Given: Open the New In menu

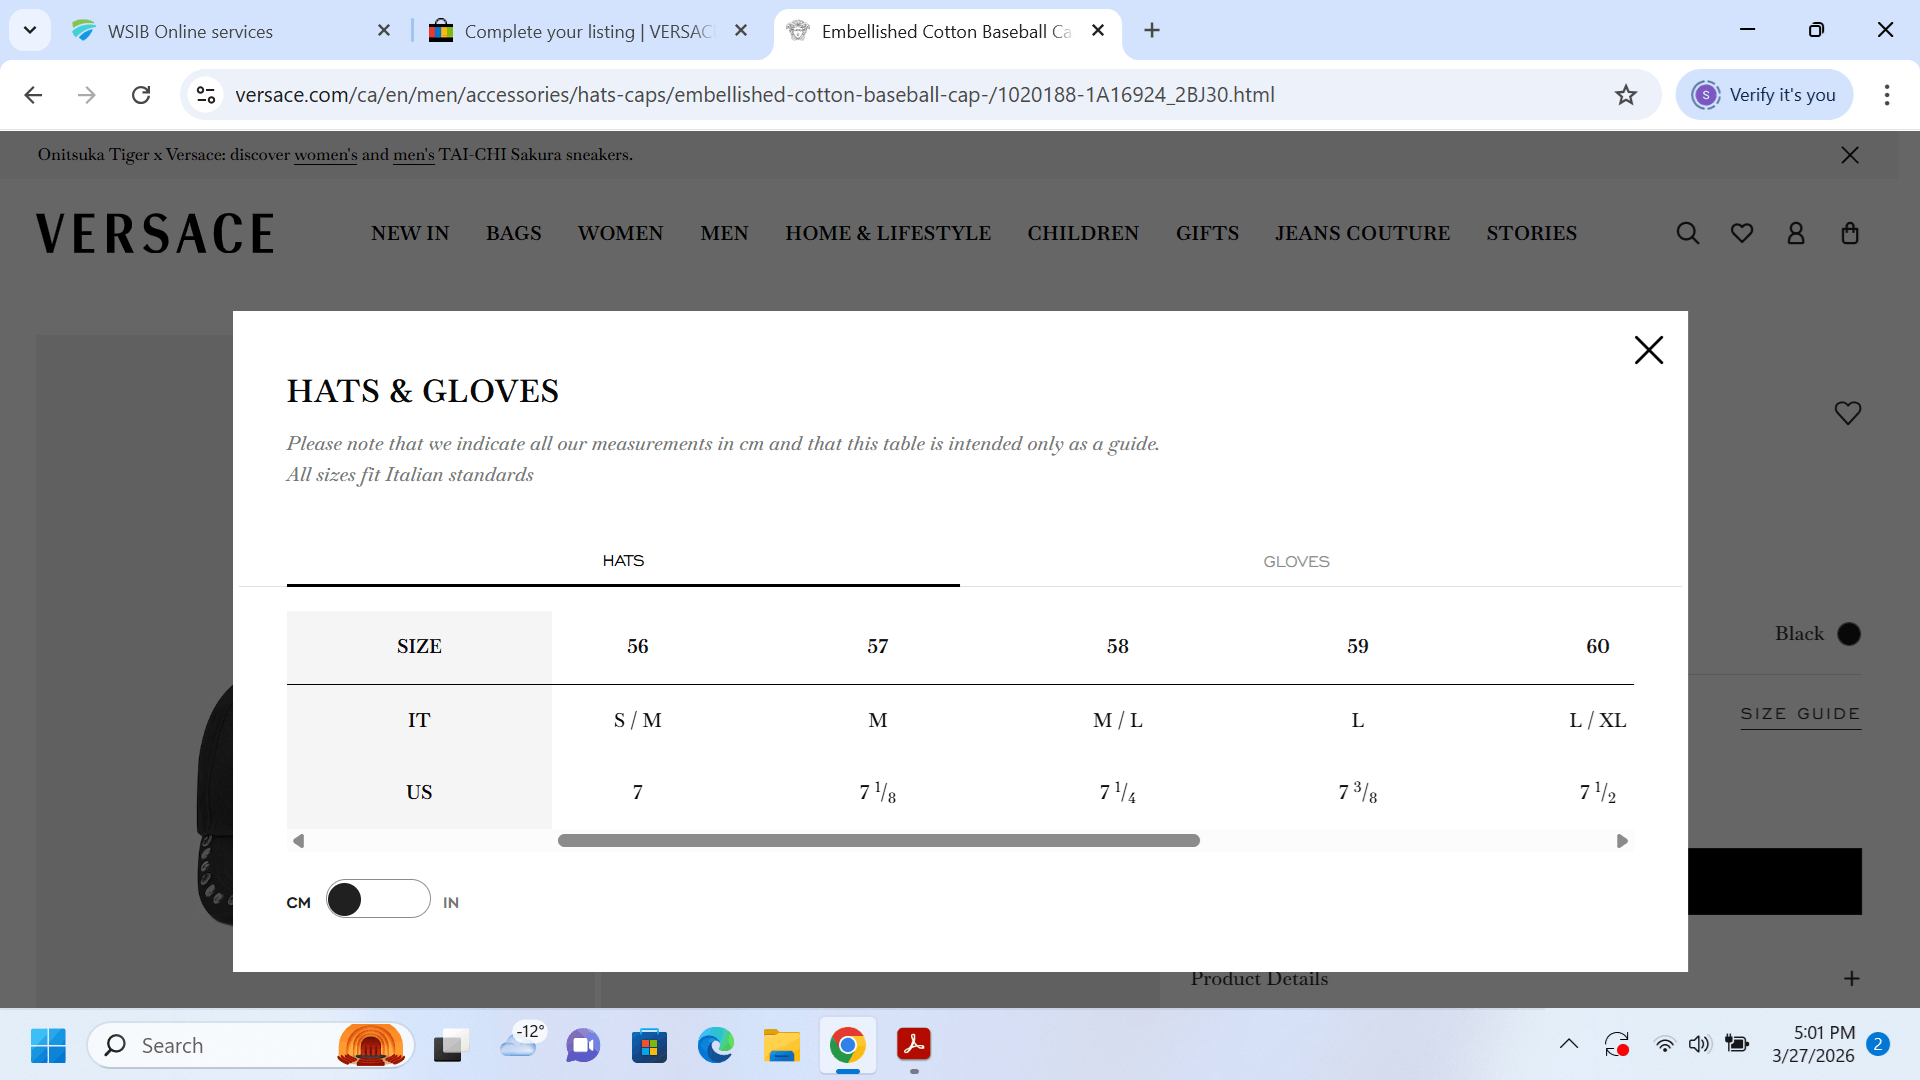Looking at the screenshot, I should click(x=410, y=233).
